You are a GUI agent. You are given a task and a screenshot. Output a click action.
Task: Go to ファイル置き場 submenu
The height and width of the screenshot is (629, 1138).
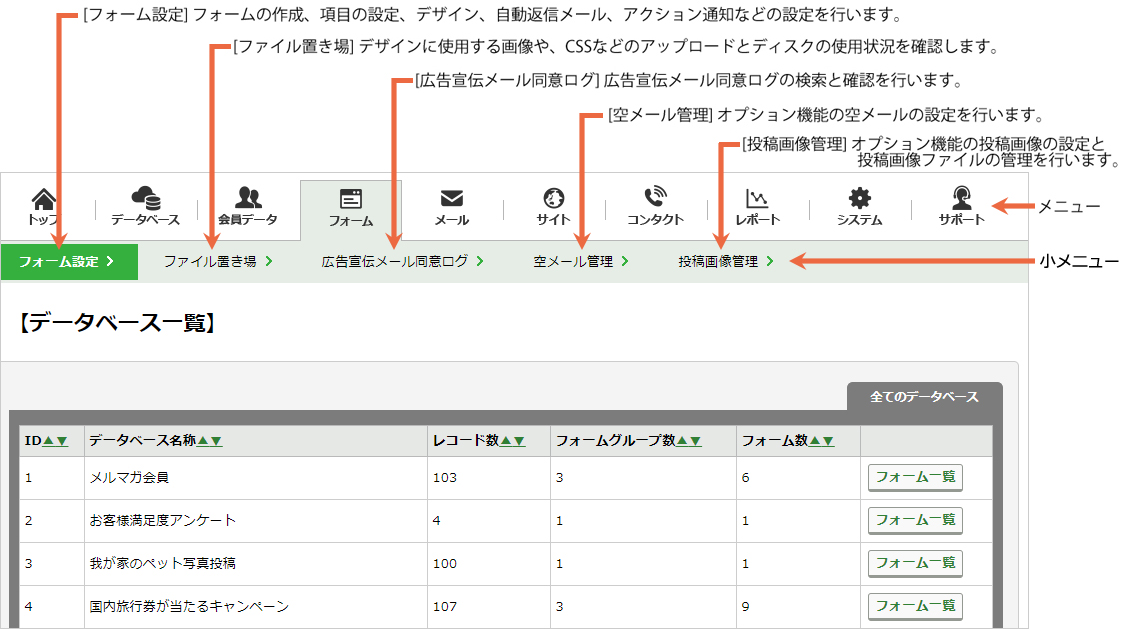(x=218, y=261)
